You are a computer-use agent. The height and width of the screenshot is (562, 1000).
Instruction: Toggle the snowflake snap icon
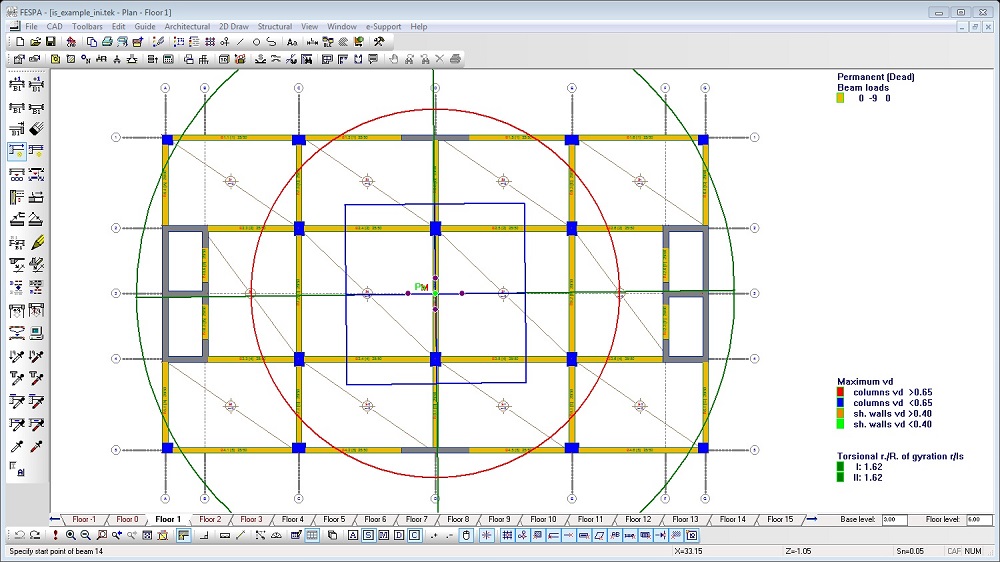(x=487, y=535)
